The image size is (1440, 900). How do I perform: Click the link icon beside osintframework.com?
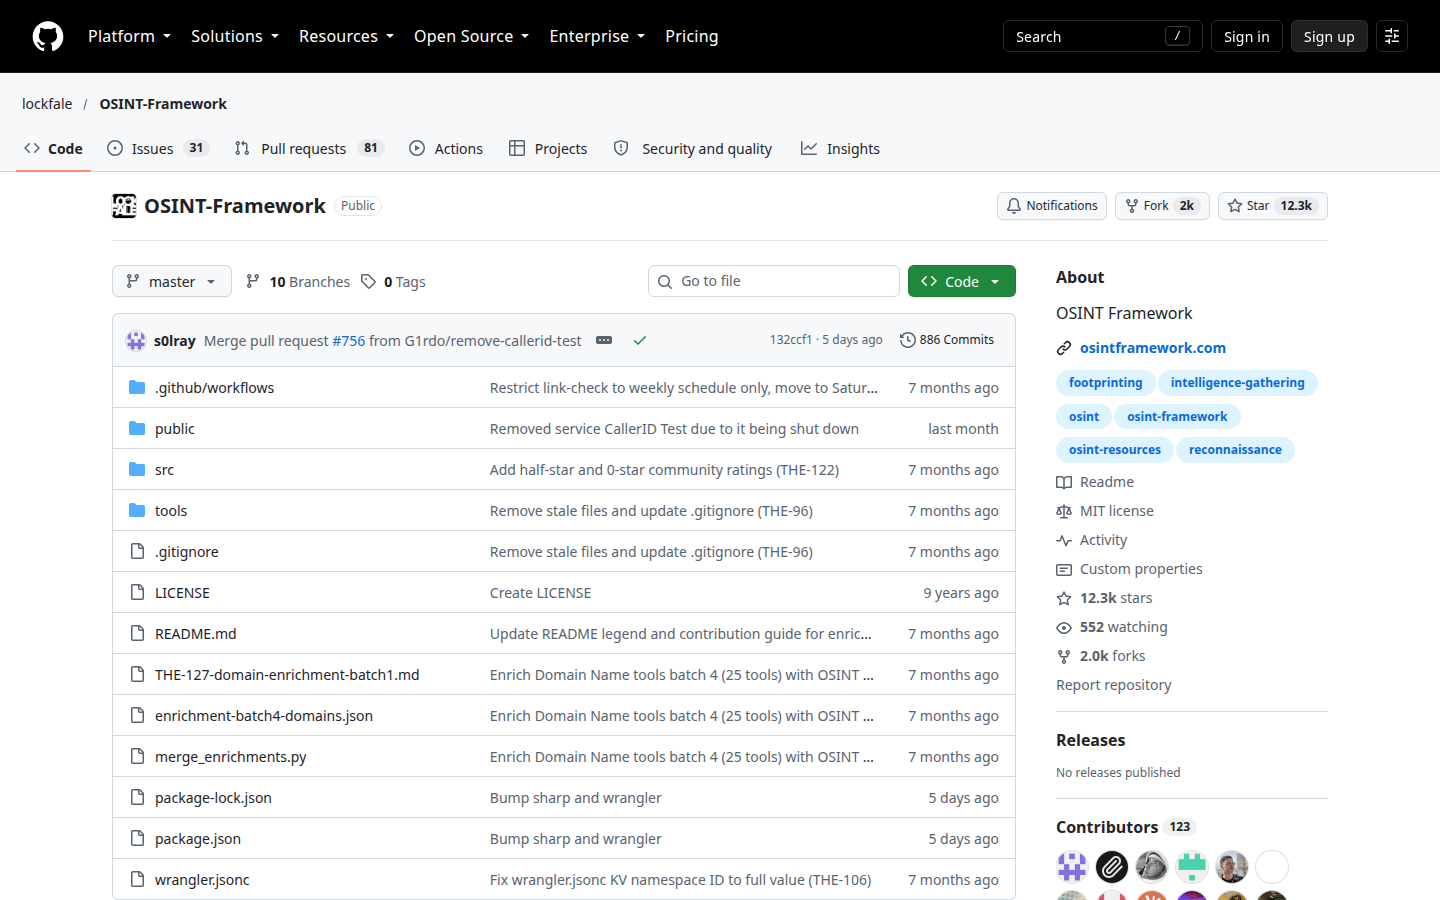1064,348
